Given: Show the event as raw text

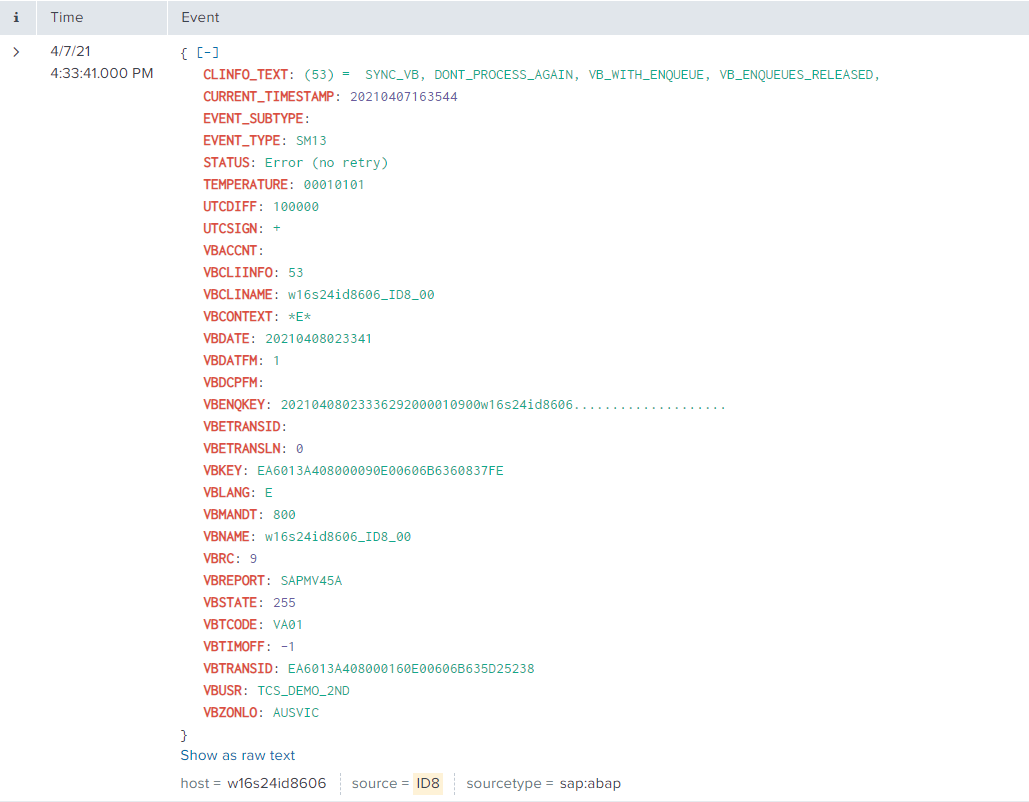Looking at the screenshot, I should click(237, 755).
